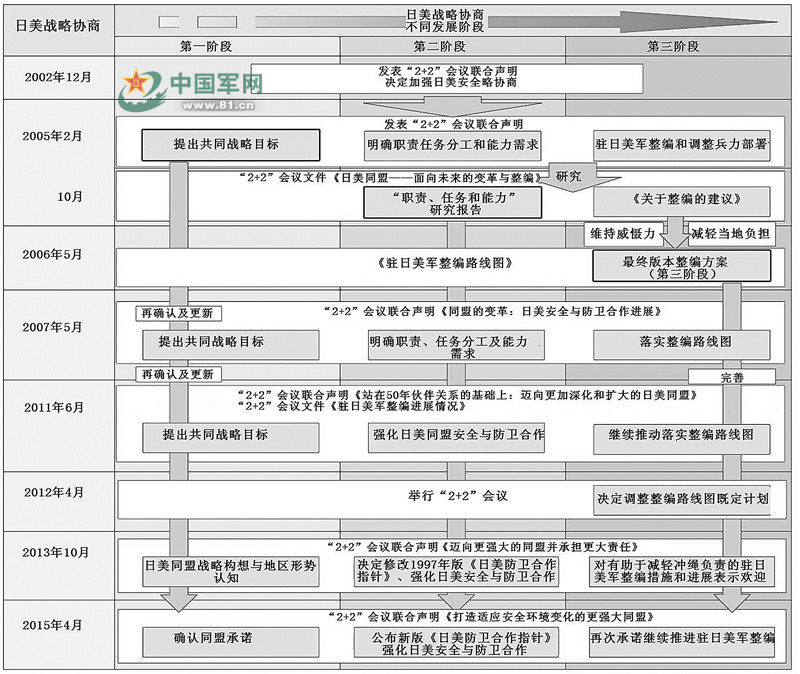Click the 2013年10月 date cell
The height and width of the screenshot is (674, 800).
pyautogui.click(x=59, y=566)
